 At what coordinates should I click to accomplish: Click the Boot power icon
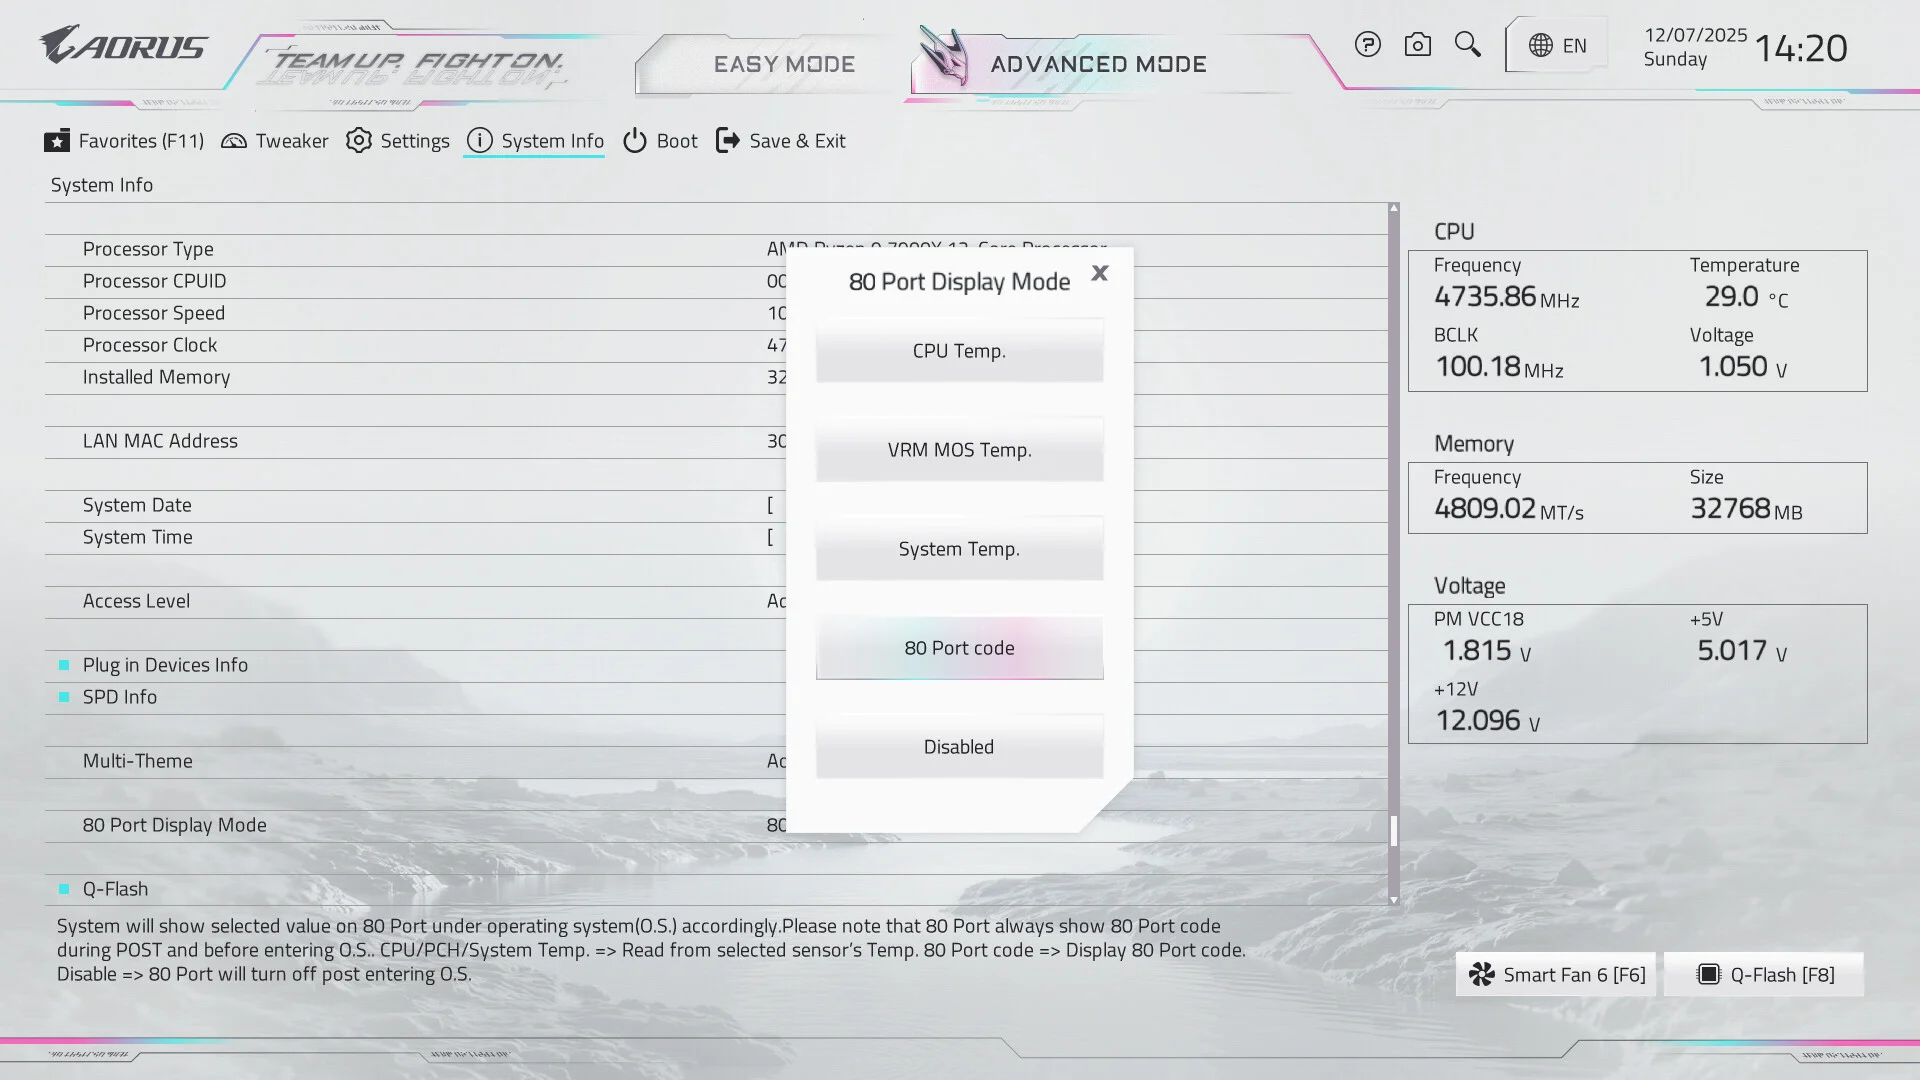click(x=635, y=141)
